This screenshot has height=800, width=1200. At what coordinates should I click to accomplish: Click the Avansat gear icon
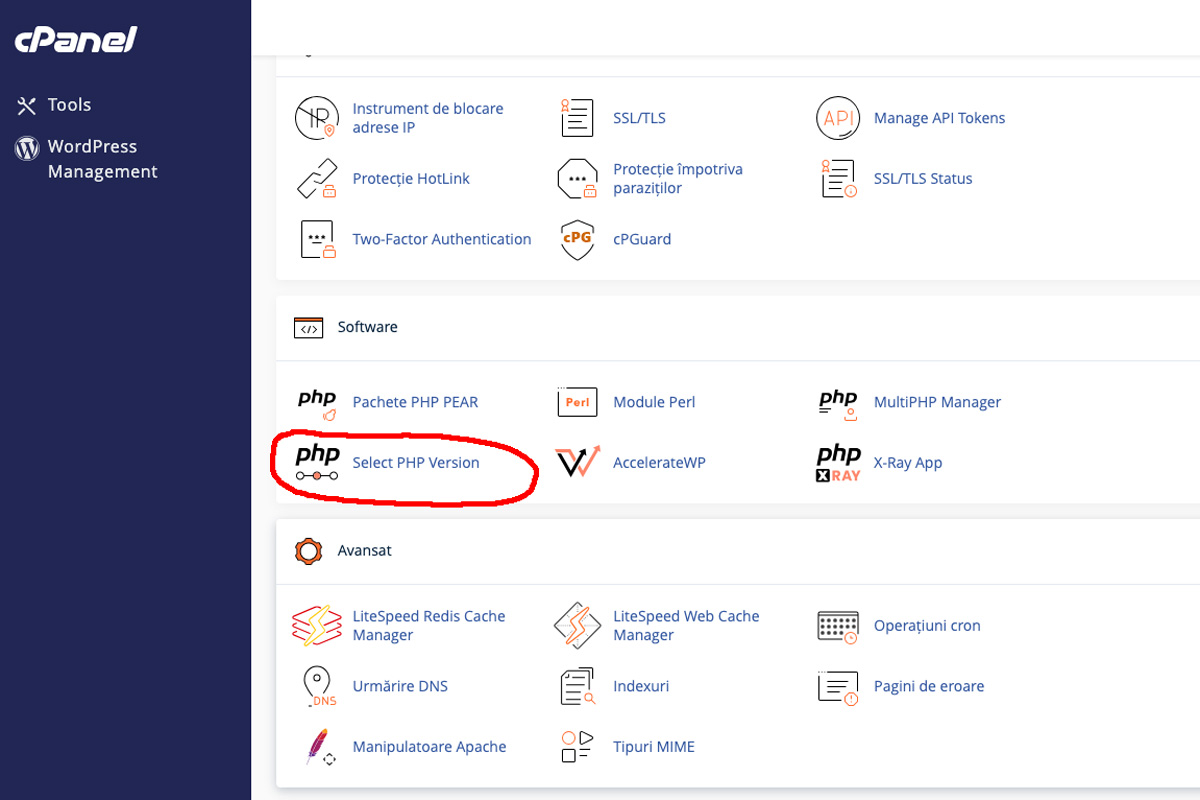click(x=308, y=551)
